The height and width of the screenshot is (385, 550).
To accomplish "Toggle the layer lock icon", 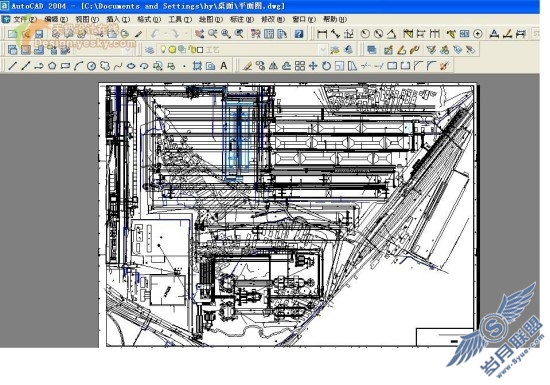I will pos(192,50).
